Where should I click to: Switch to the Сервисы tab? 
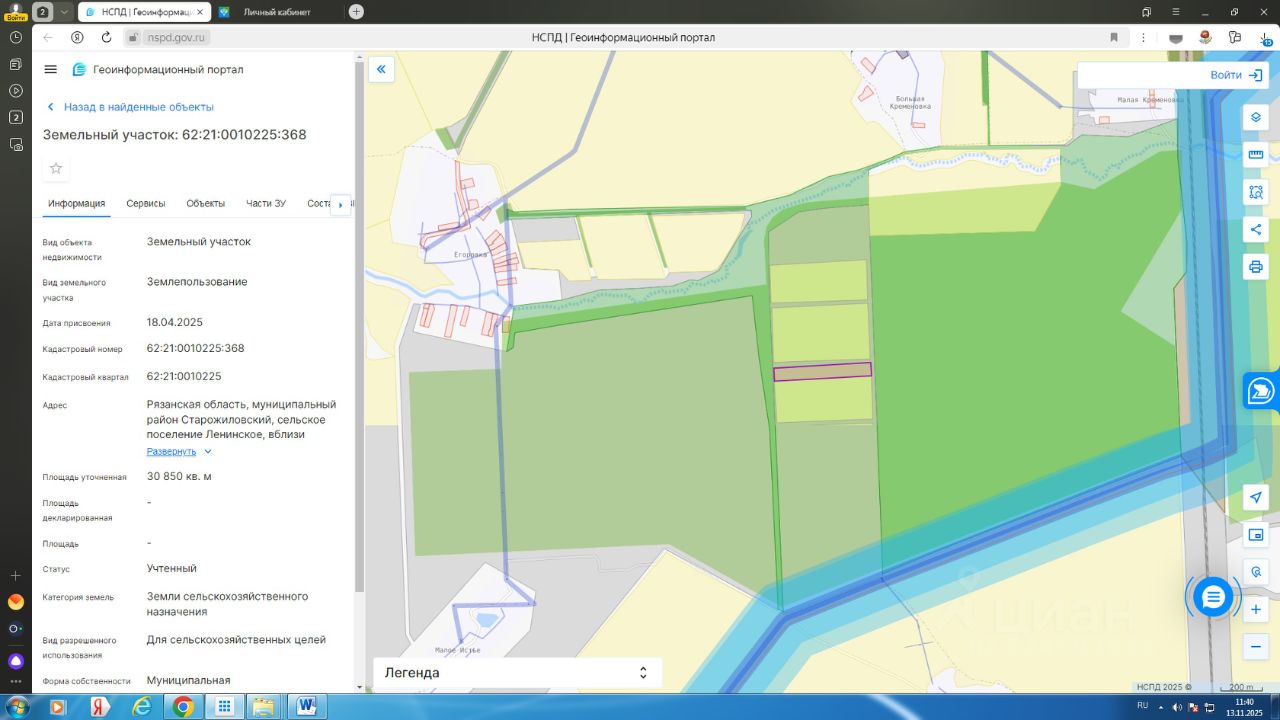point(146,204)
